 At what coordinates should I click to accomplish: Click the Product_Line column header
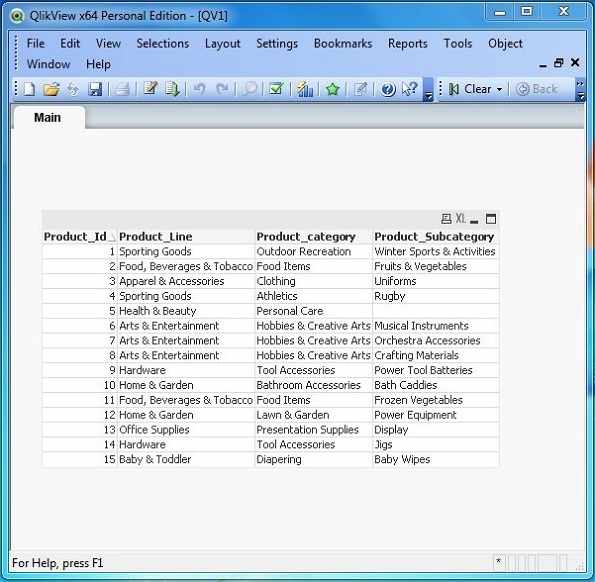[x=186, y=237]
